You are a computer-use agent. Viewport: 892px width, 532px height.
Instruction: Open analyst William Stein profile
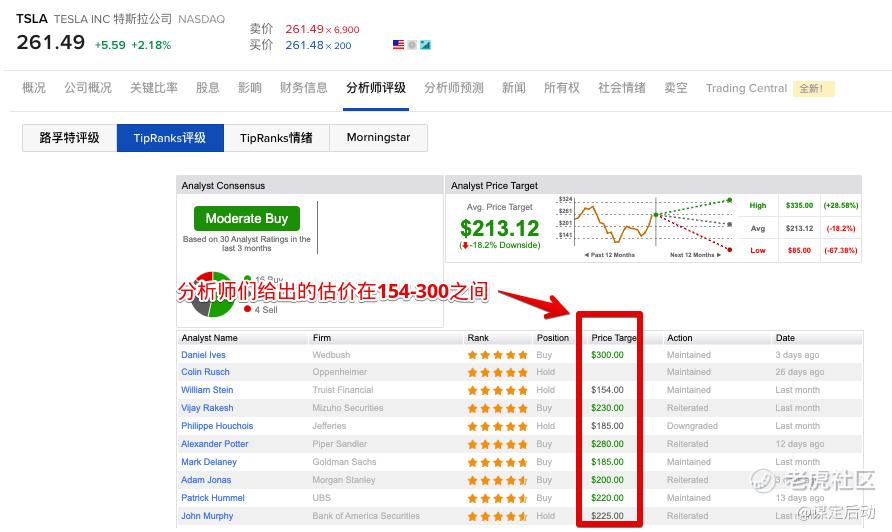[x=207, y=390]
